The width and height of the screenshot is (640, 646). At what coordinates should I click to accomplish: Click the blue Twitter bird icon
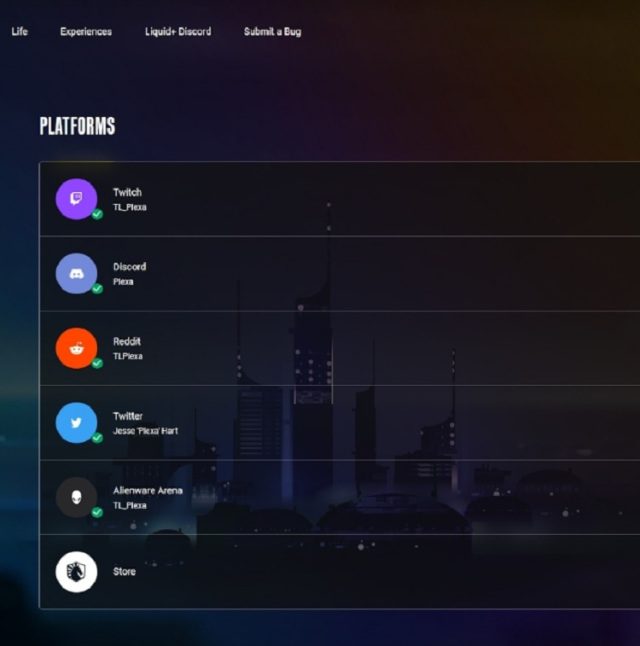click(x=76, y=423)
